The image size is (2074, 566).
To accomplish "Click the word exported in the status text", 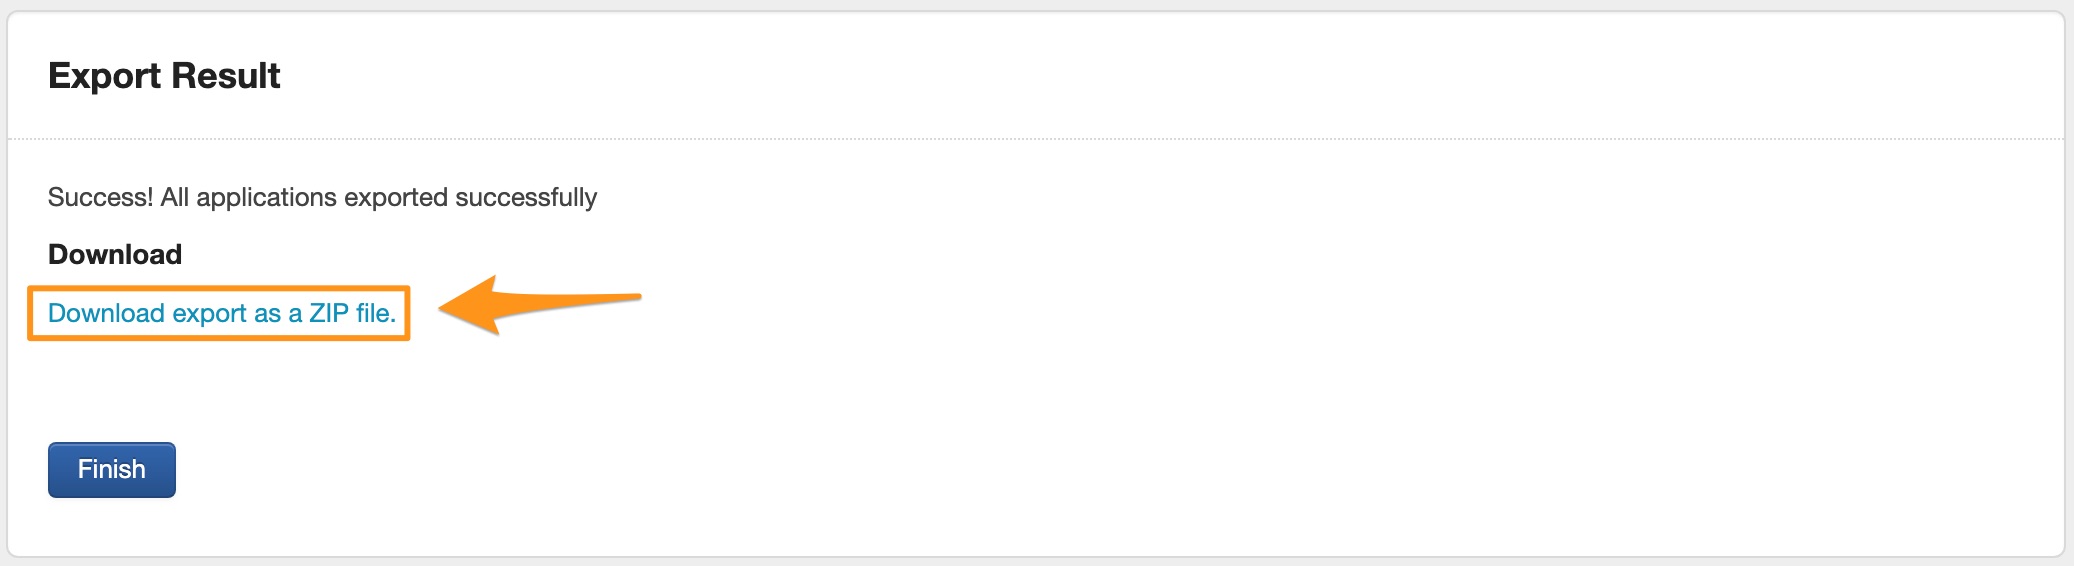I will coord(396,197).
